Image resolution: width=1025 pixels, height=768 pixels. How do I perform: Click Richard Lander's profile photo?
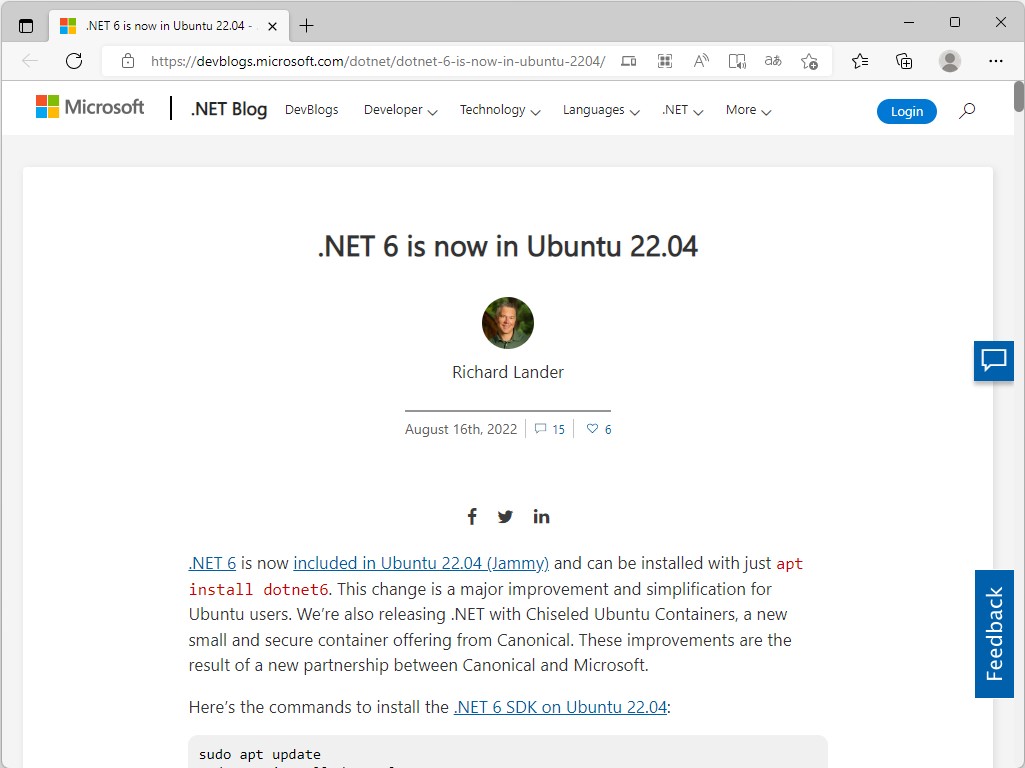tap(507, 323)
